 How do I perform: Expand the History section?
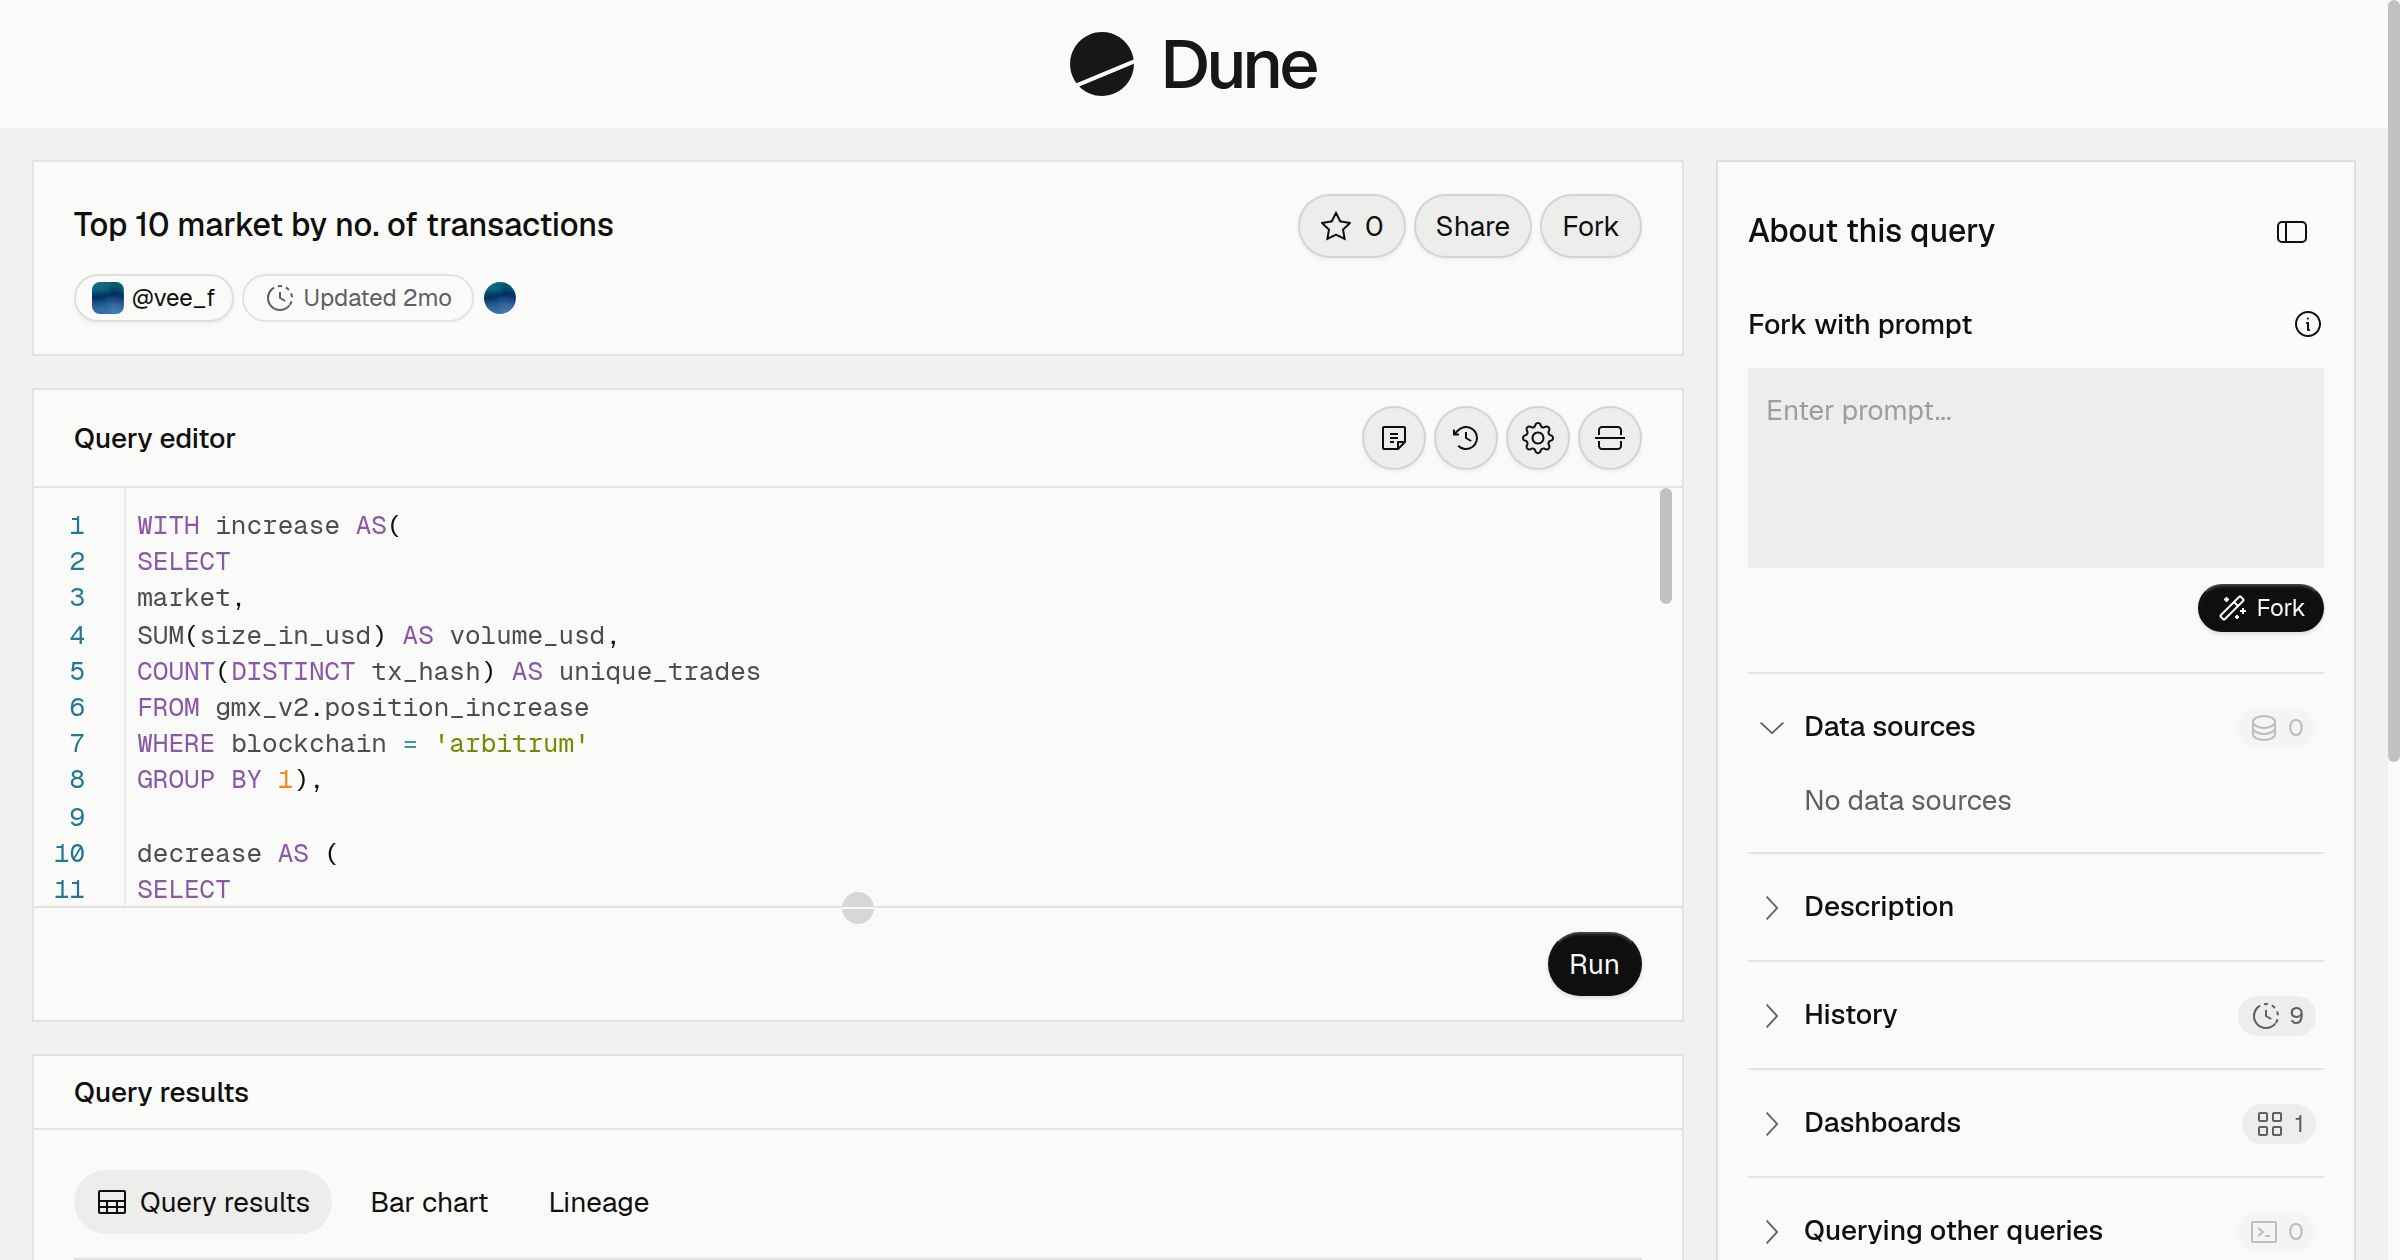point(1771,1015)
